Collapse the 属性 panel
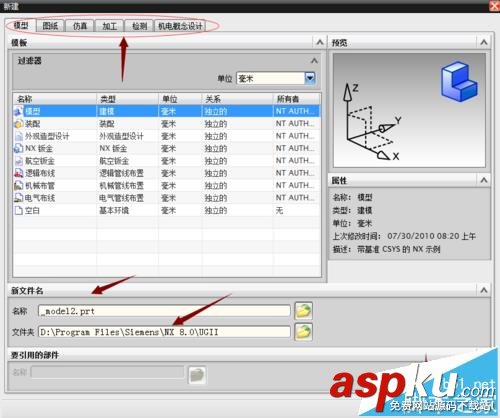Viewport: 500px width, 418px height. (484, 180)
